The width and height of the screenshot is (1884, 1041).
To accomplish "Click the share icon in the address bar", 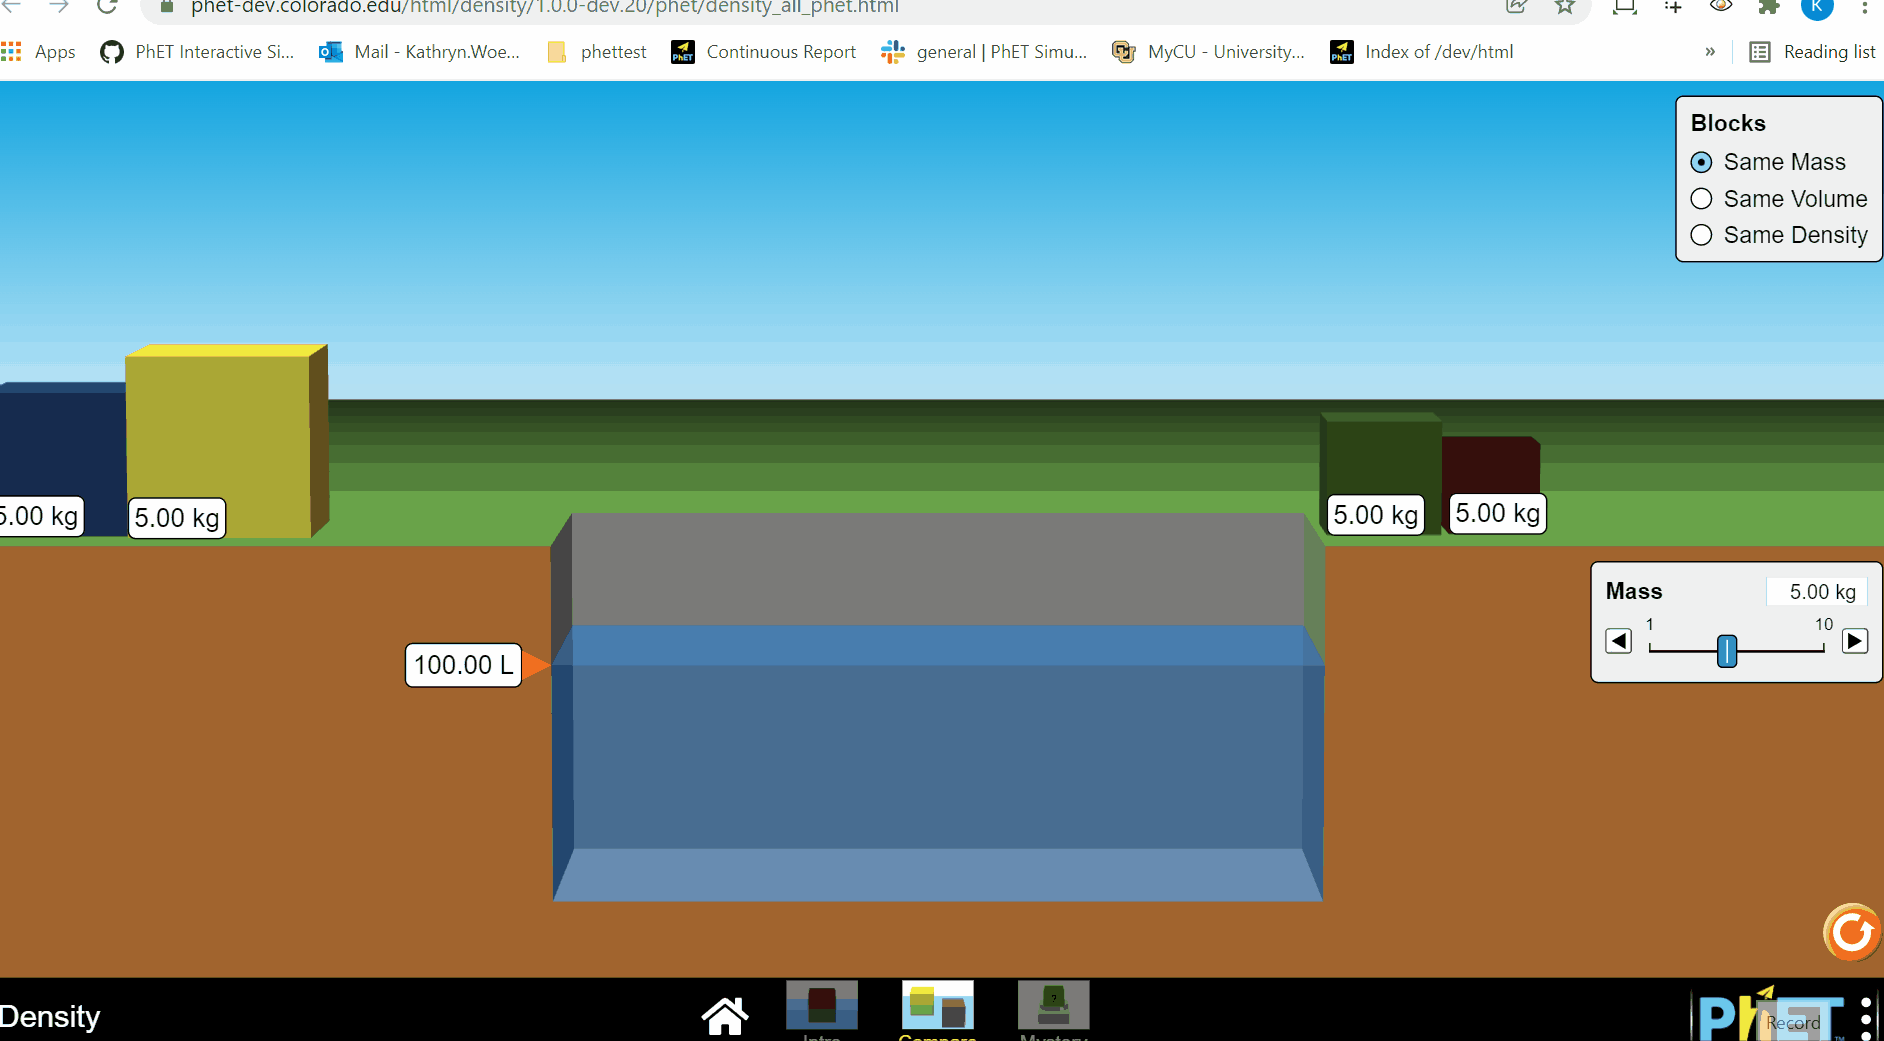I will [1518, 8].
